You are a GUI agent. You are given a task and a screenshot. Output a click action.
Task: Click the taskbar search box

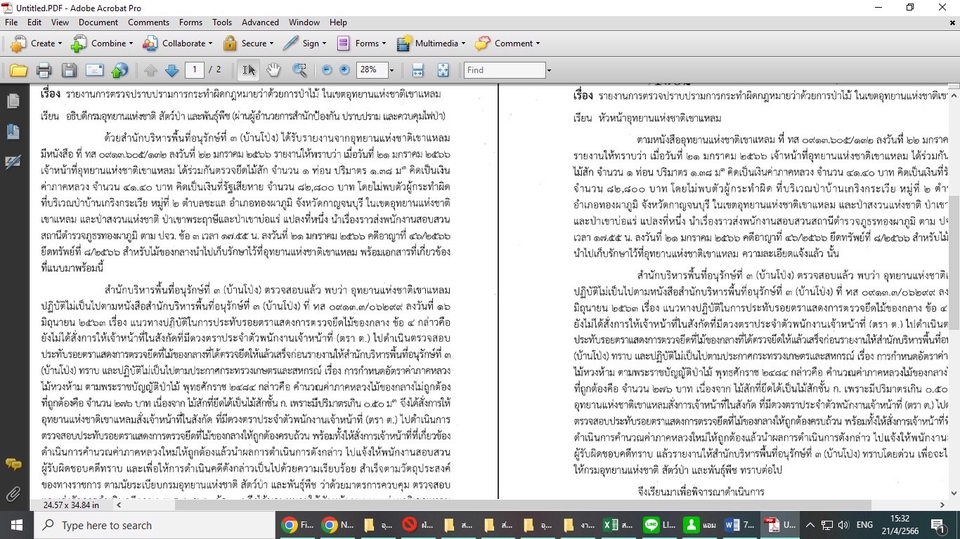(x=154, y=525)
